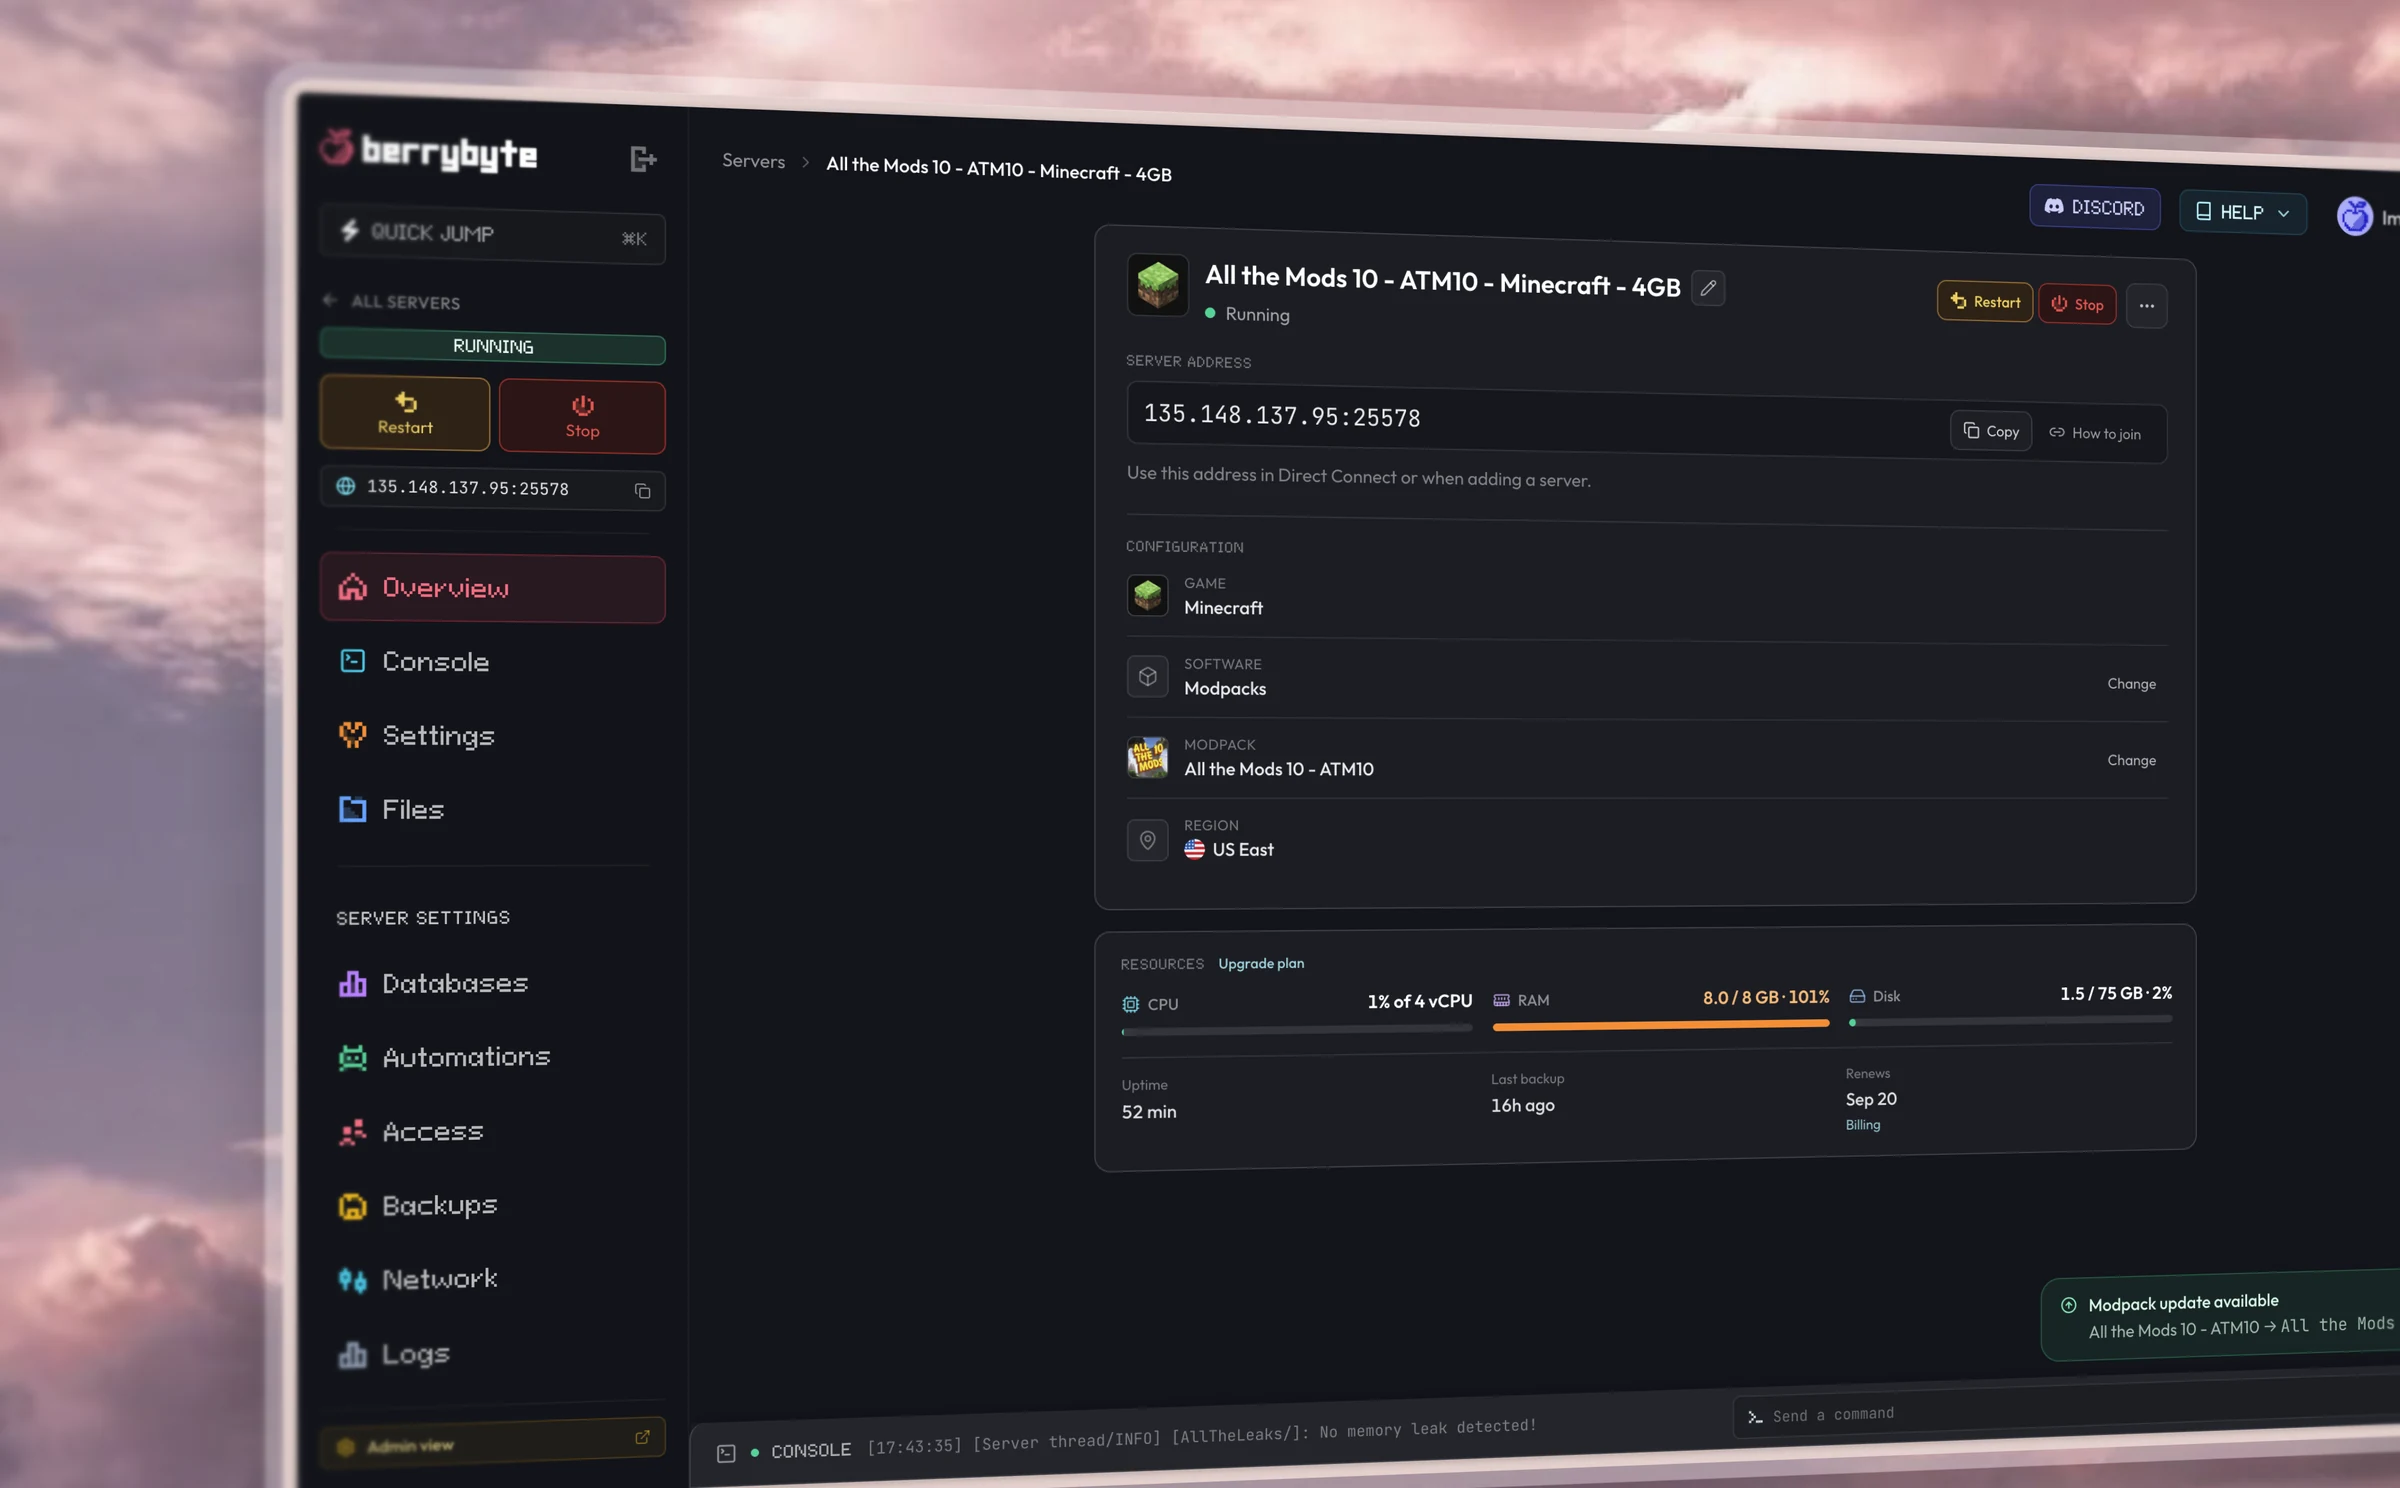Click the US East region text
Viewport: 2400px width, 1488px height.
(x=1243, y=850)
